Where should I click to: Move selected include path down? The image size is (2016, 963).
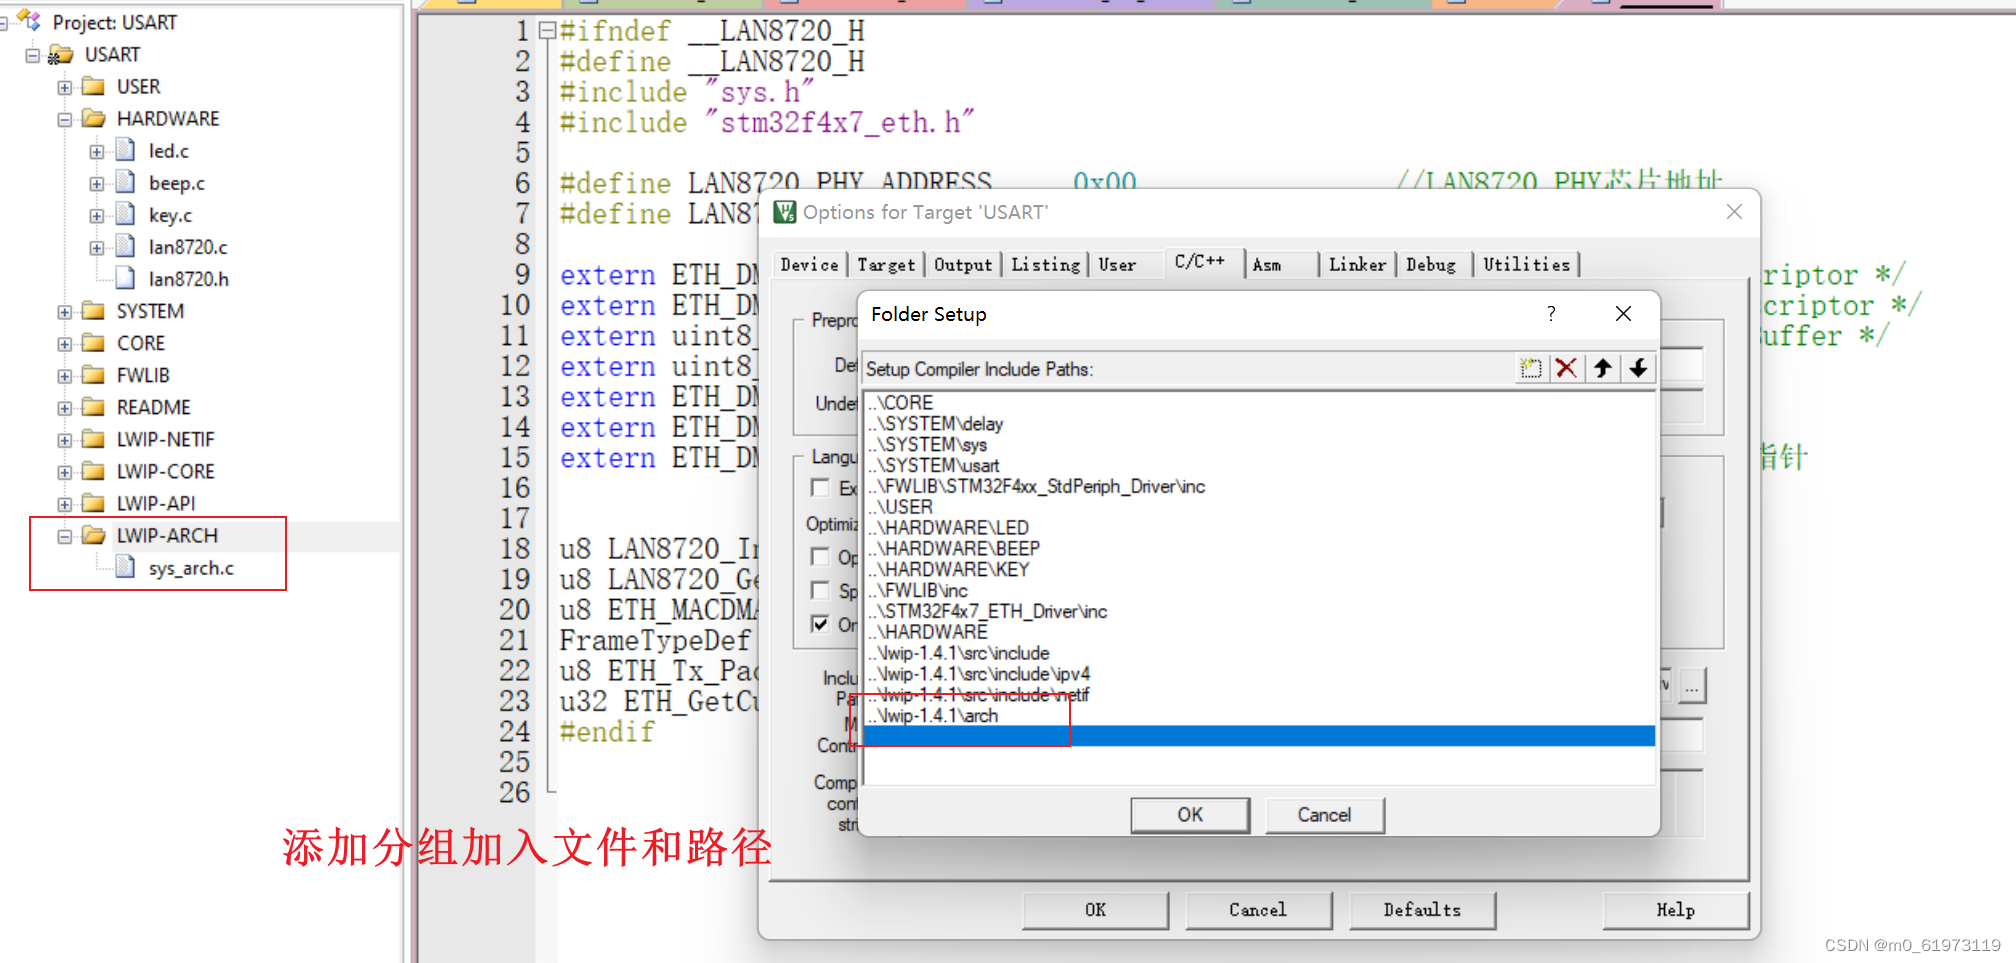click(1639, 368)
